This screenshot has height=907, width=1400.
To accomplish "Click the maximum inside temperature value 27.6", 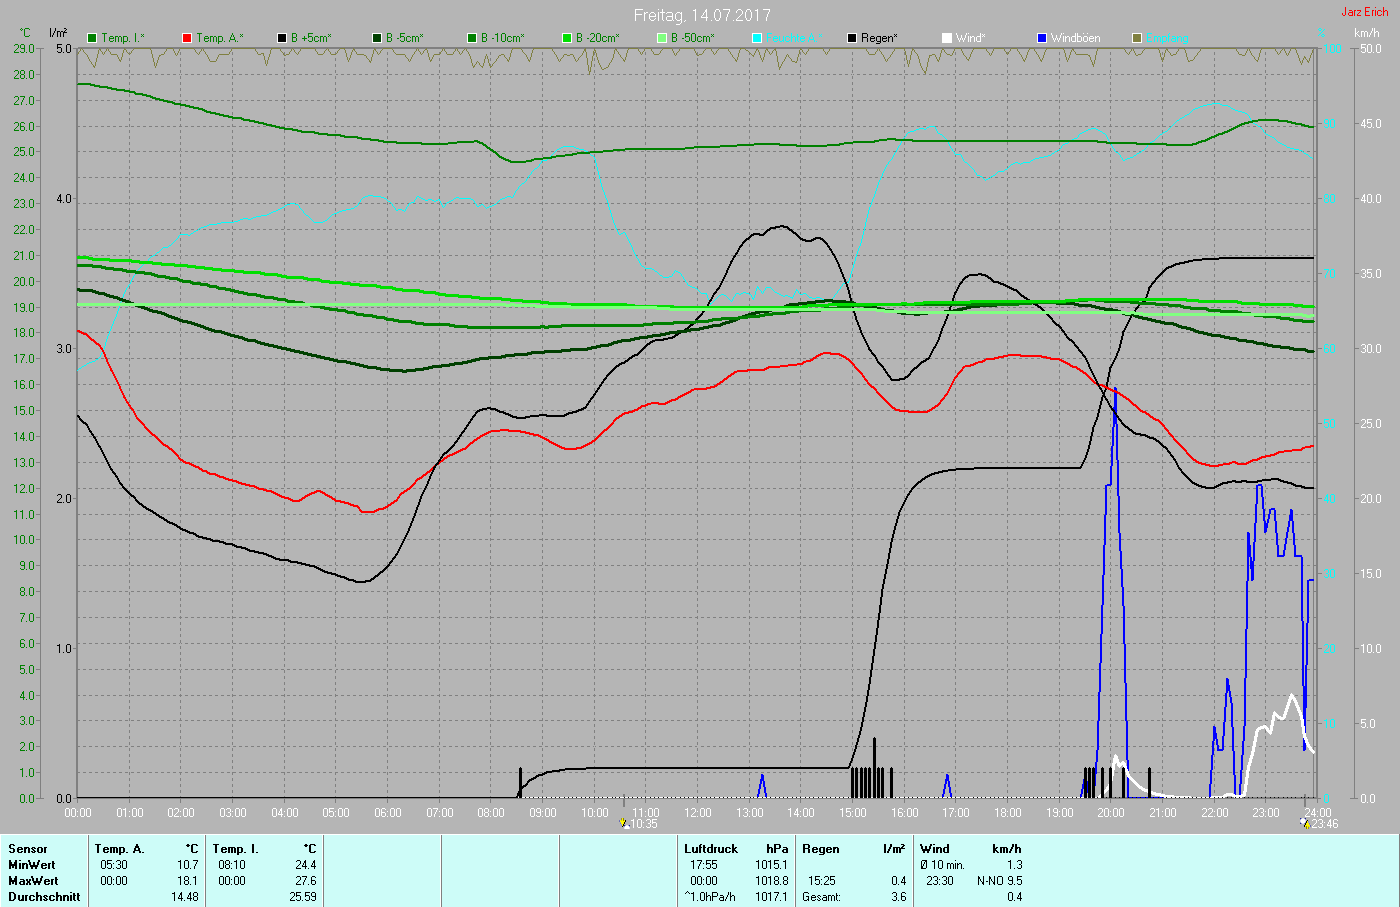I will tap(305, 881).
